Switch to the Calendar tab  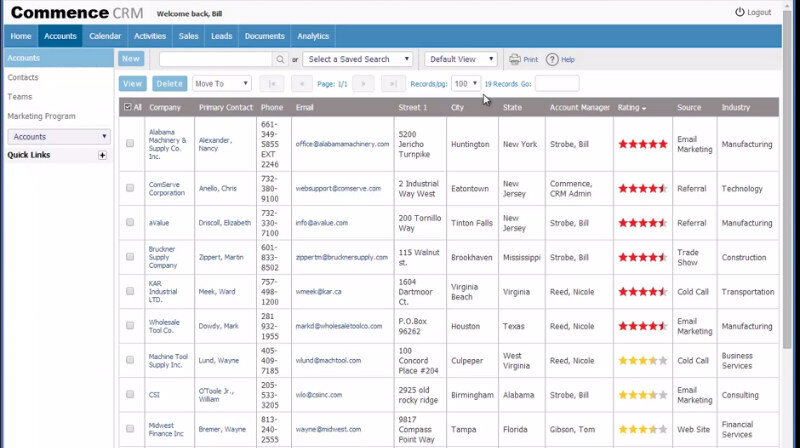(105, 36)
